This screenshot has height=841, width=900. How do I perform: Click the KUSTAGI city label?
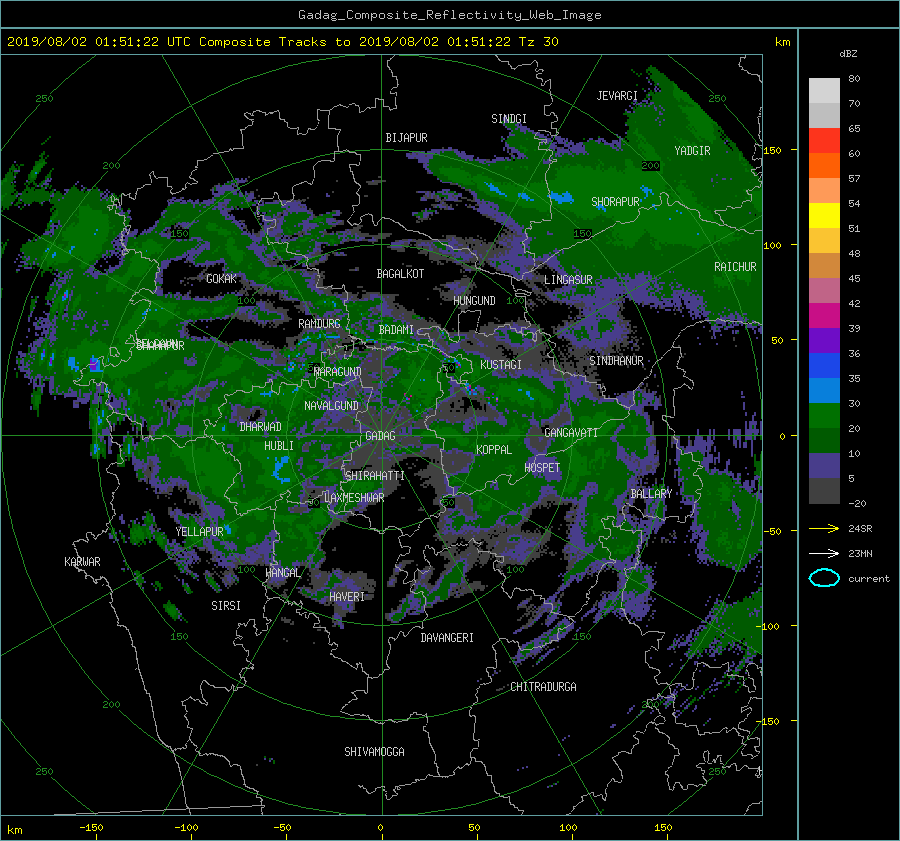point(501,365)
